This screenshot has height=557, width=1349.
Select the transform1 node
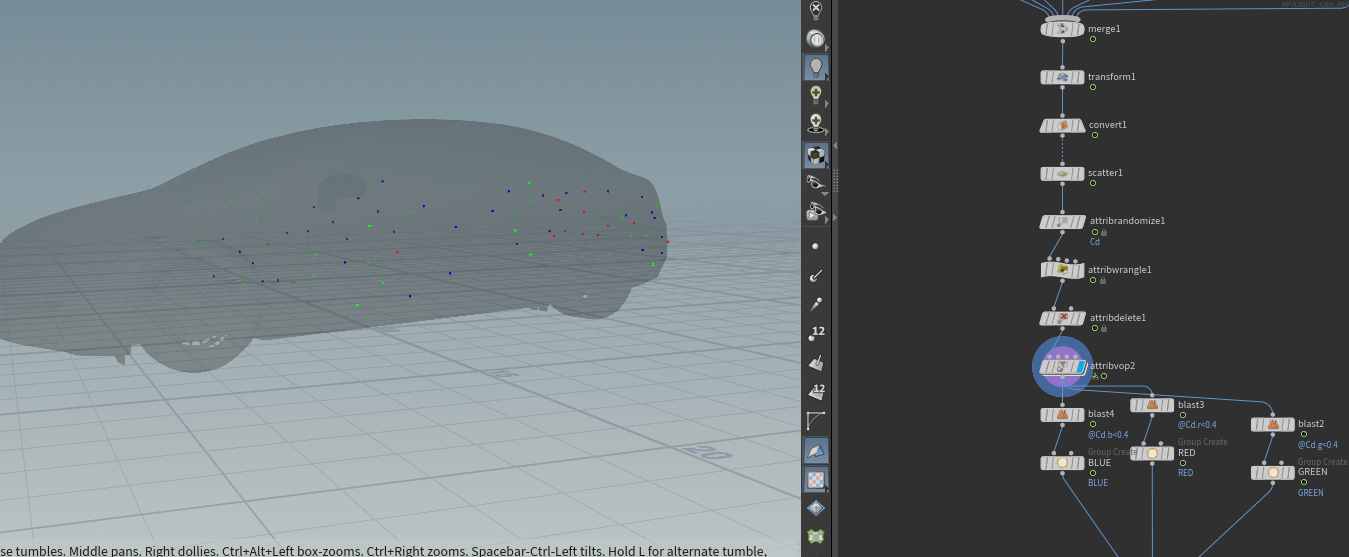[1062, 77]
